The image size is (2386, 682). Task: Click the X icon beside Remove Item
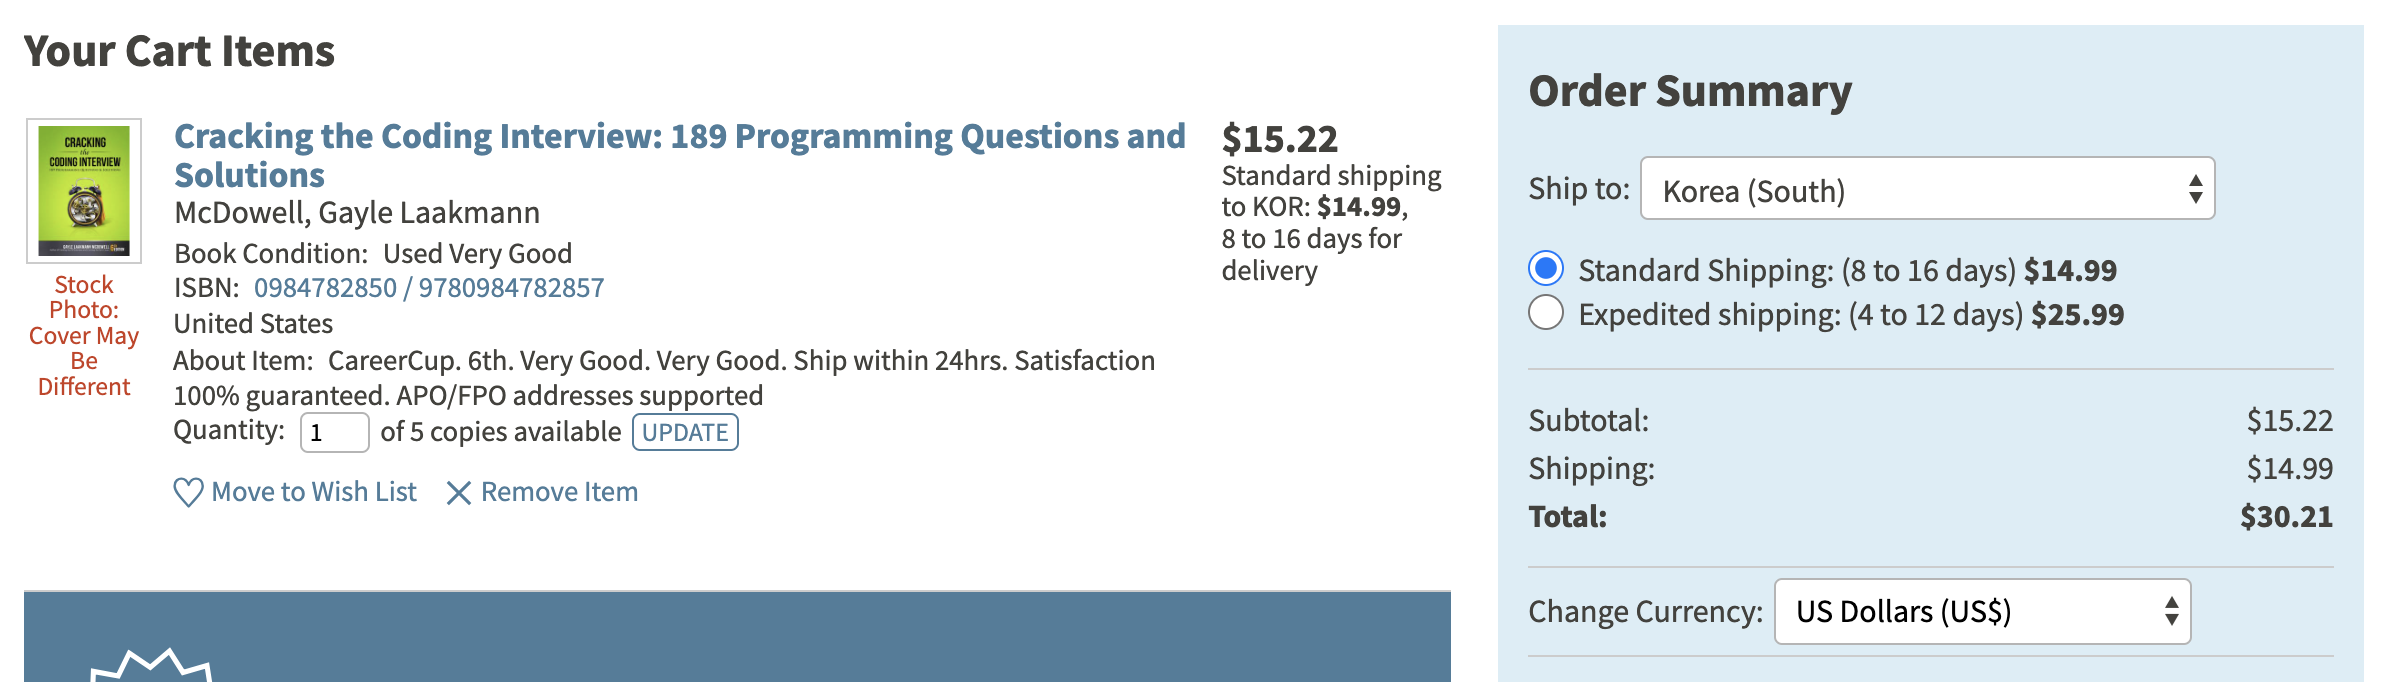click(x=458, y=493)
